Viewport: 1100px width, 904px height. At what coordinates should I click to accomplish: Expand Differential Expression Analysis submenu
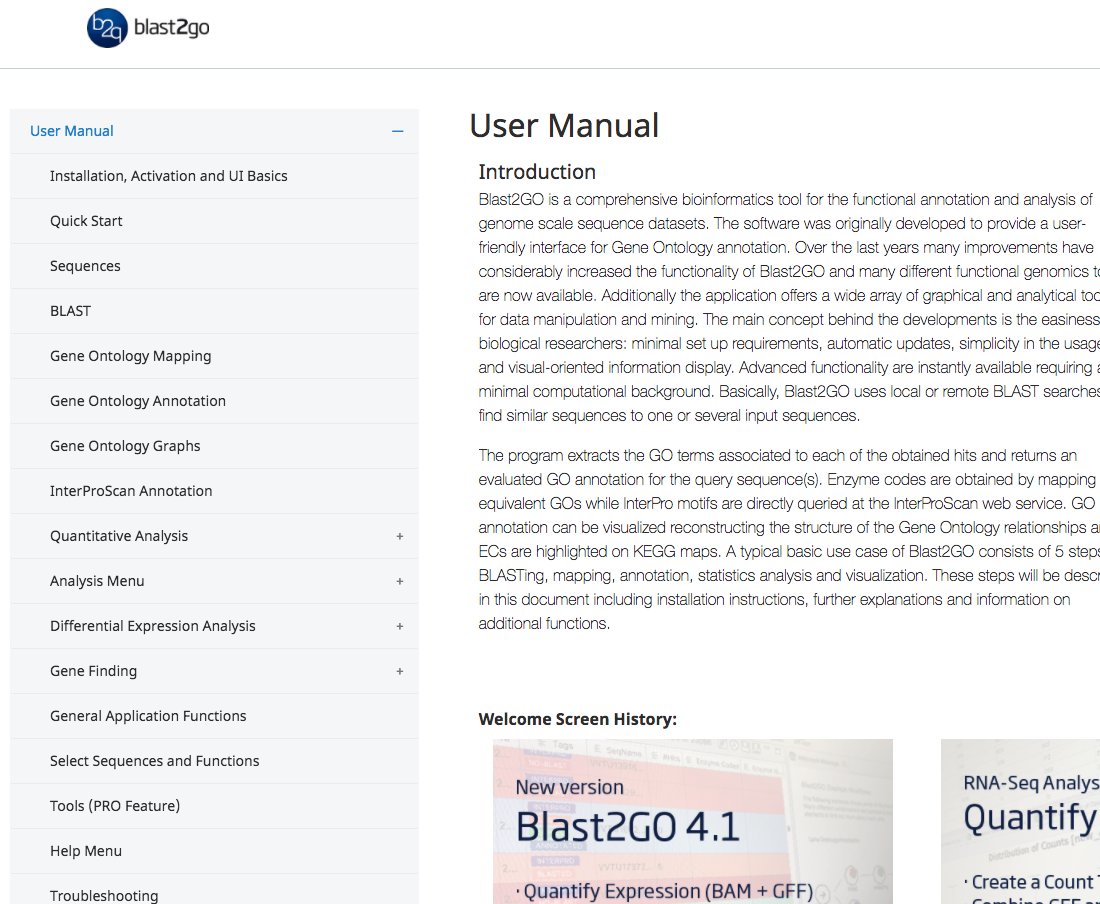[399, 626]
